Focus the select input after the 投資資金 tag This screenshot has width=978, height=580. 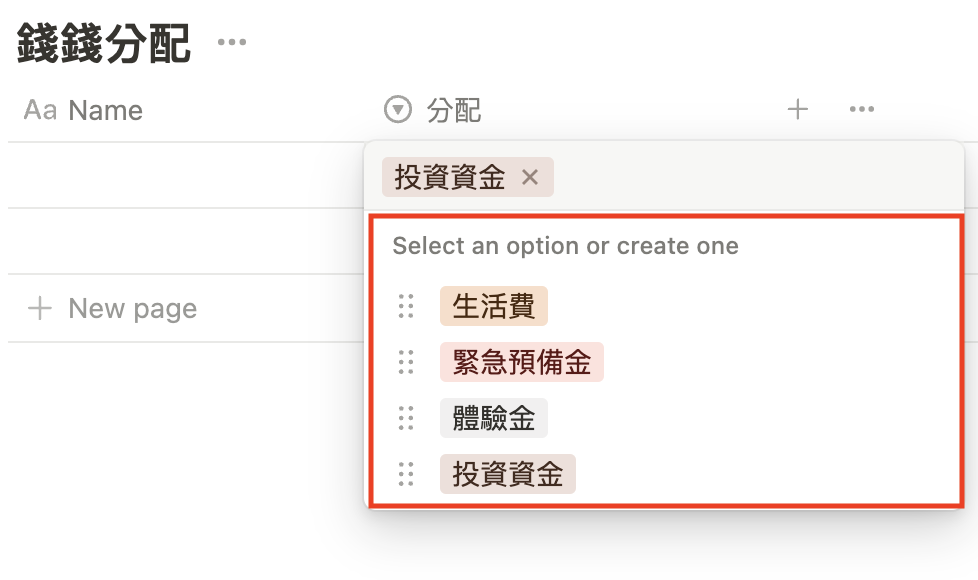750,178
